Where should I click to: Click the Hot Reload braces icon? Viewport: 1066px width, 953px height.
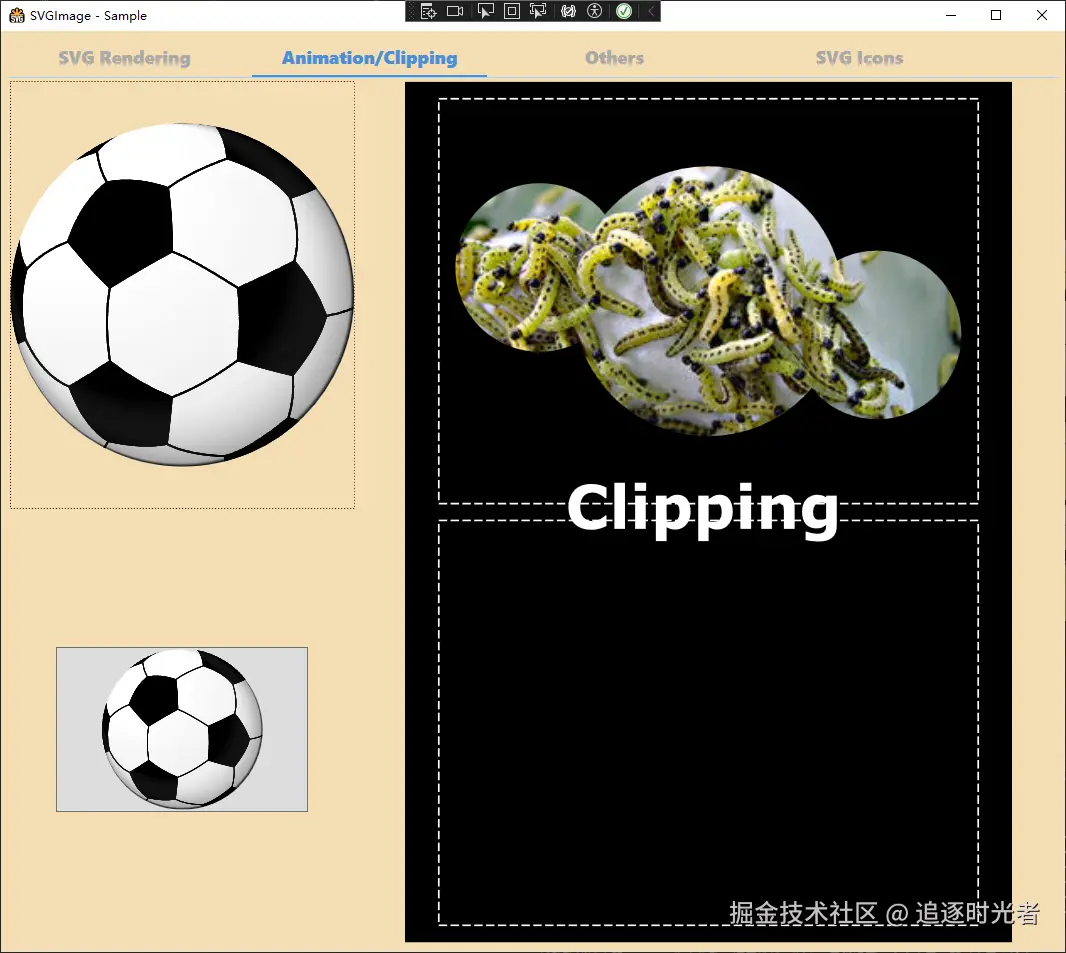point(568,11)
